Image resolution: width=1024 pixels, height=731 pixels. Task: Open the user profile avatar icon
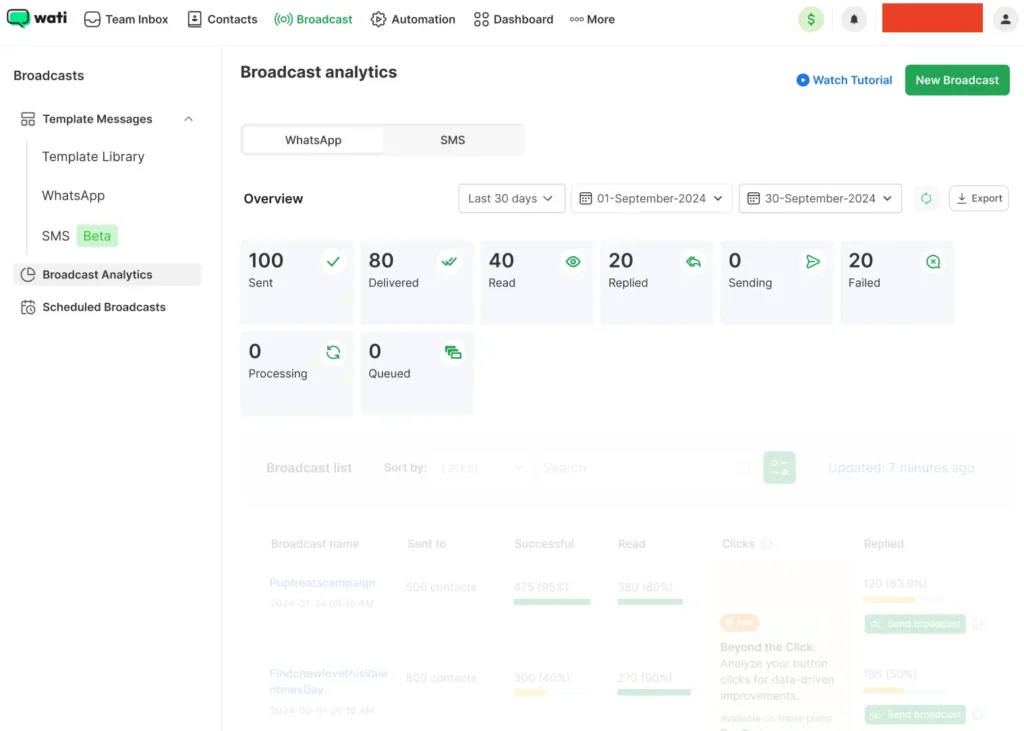tap(1005, 19)
